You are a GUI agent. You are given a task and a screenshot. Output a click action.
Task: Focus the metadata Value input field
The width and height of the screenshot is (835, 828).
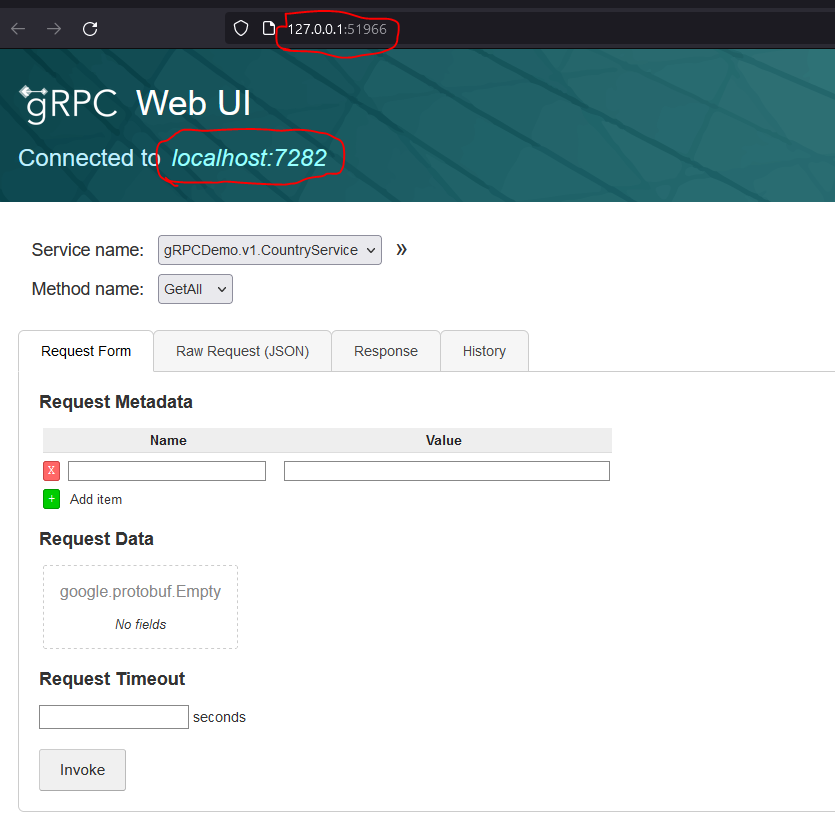446,471
